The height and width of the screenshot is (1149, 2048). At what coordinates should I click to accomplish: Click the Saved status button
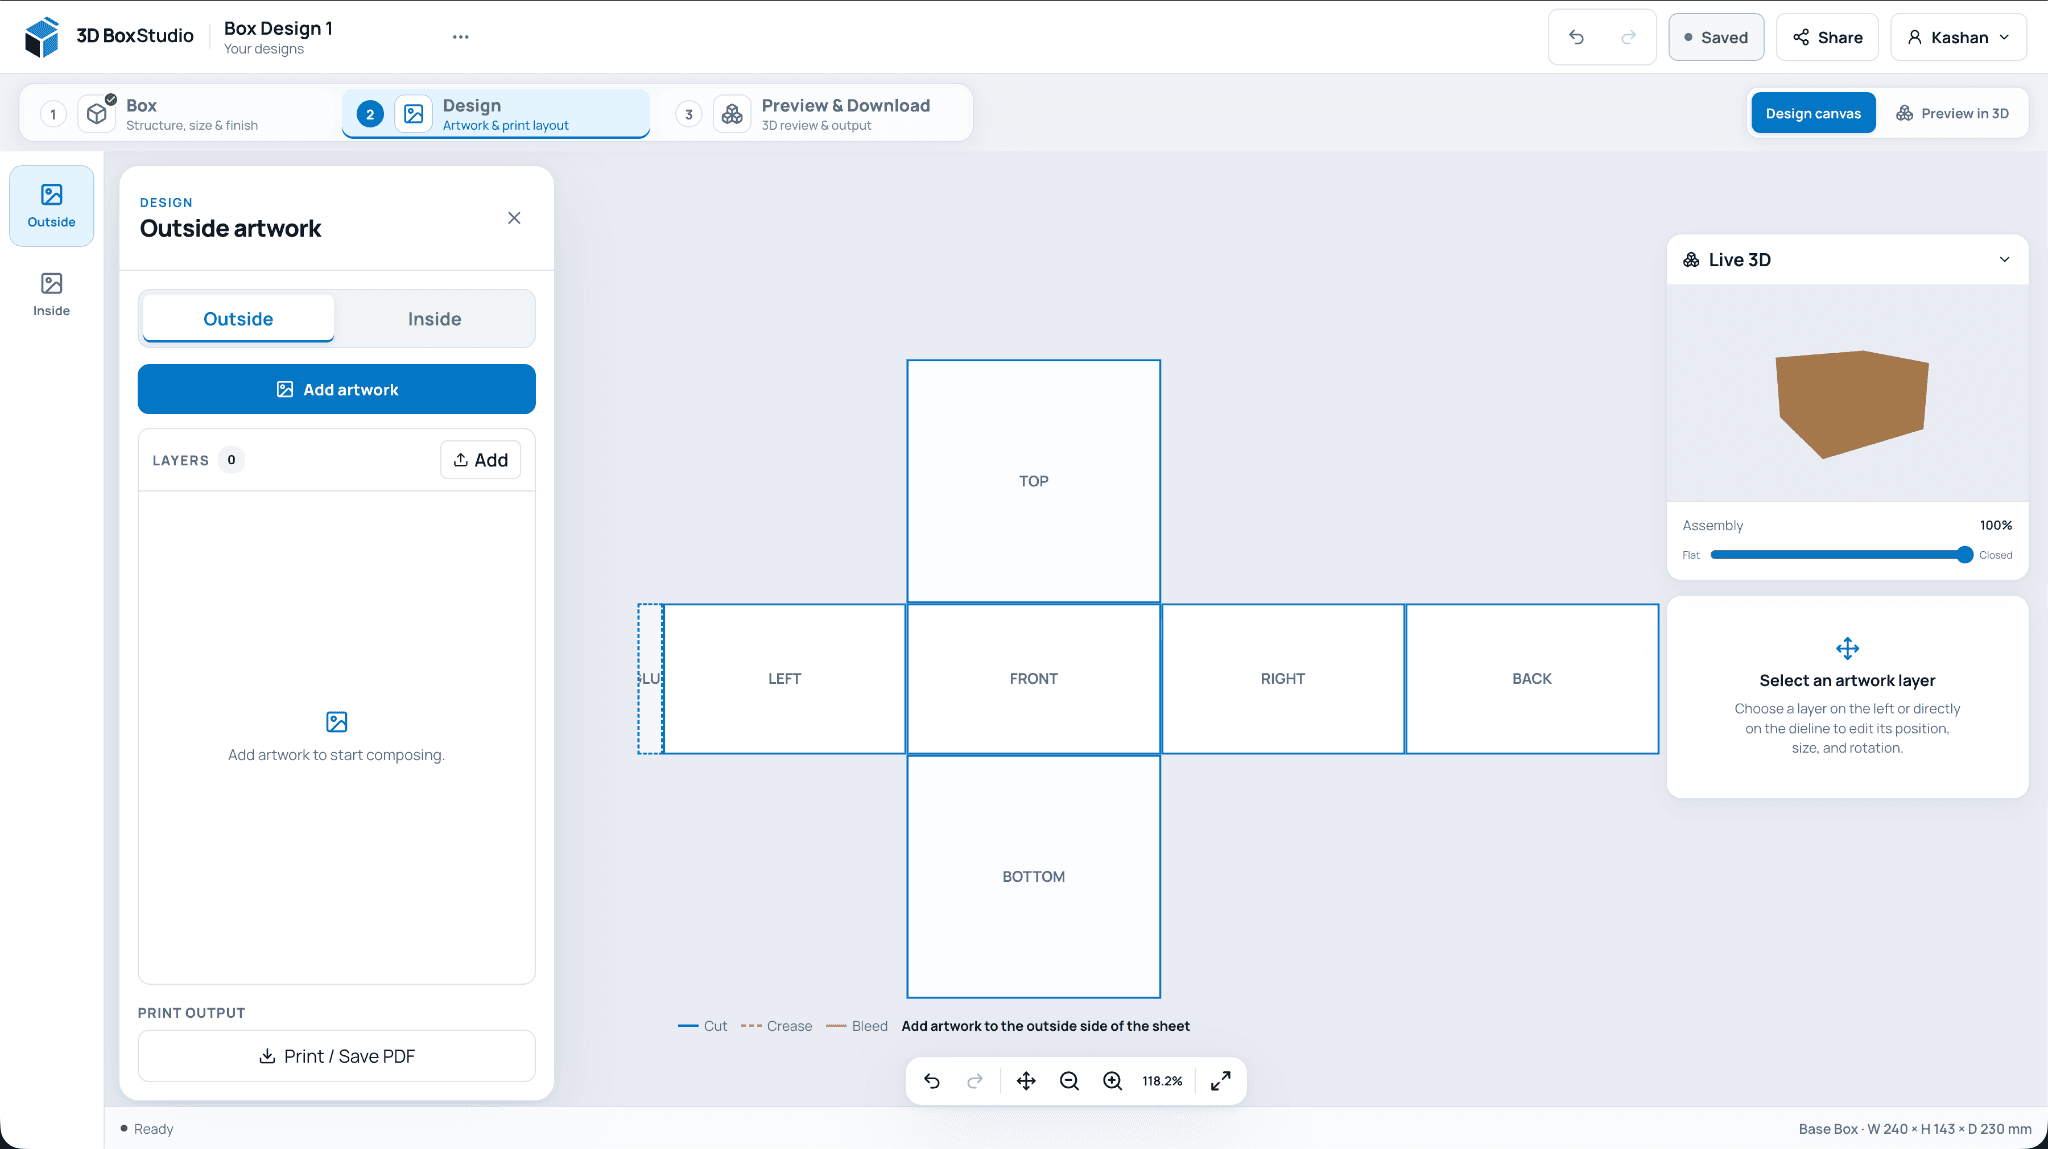click(1716, 37)
